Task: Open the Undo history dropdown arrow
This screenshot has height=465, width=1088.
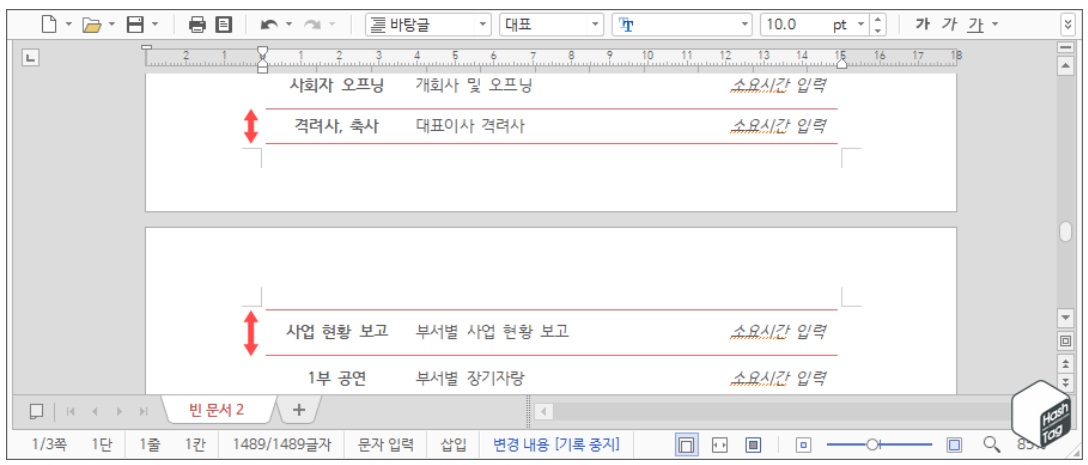Action: (x=289, y=25)
